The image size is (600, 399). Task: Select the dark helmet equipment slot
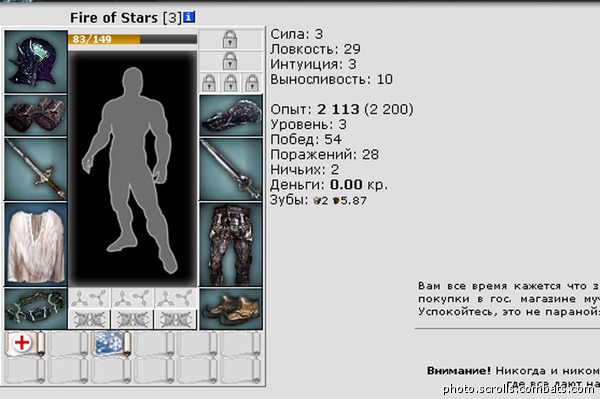click(x=36, y=62)
